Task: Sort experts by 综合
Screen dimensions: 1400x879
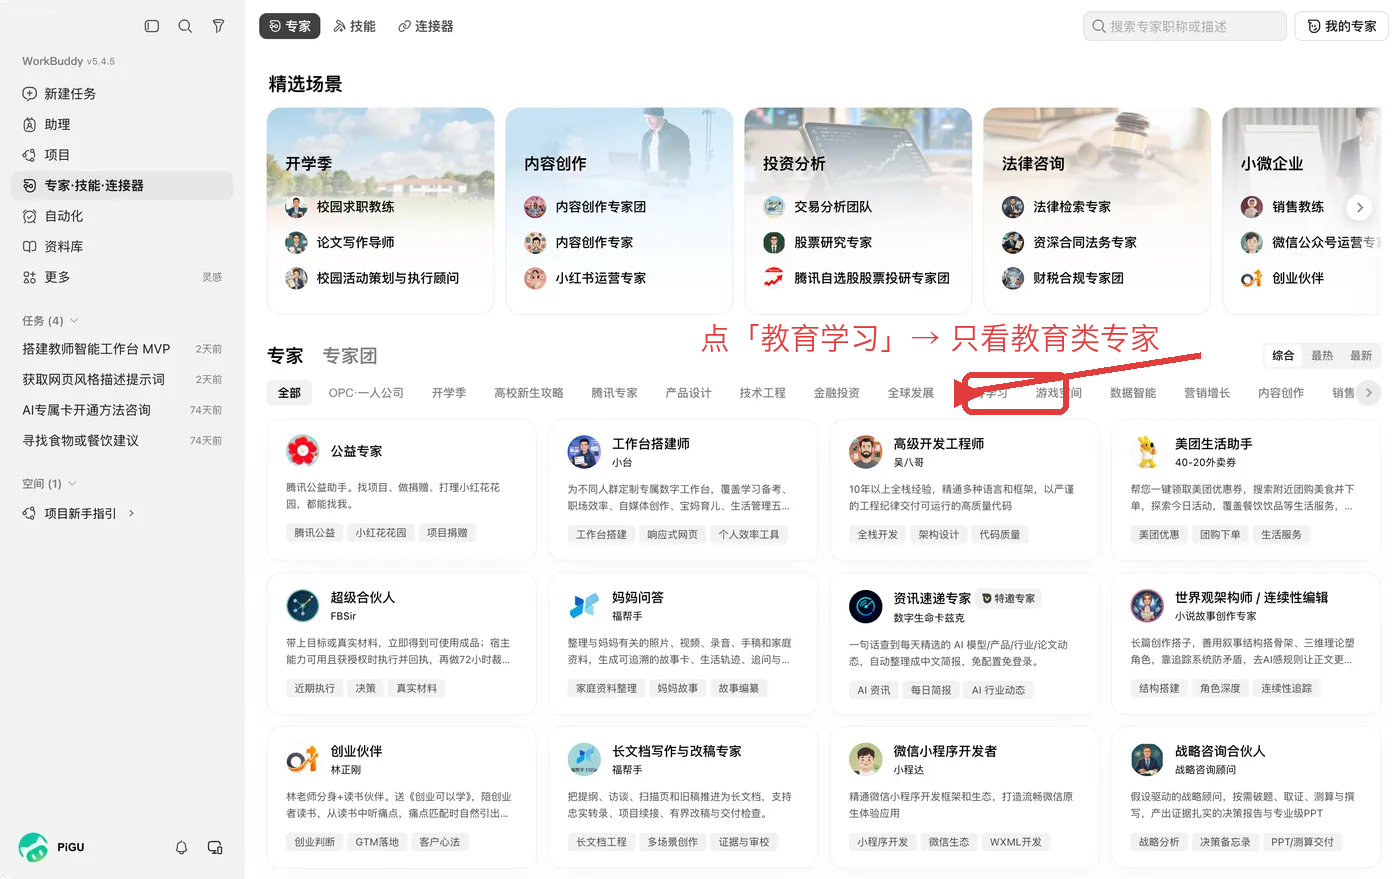Action: tap(1283, 356)
